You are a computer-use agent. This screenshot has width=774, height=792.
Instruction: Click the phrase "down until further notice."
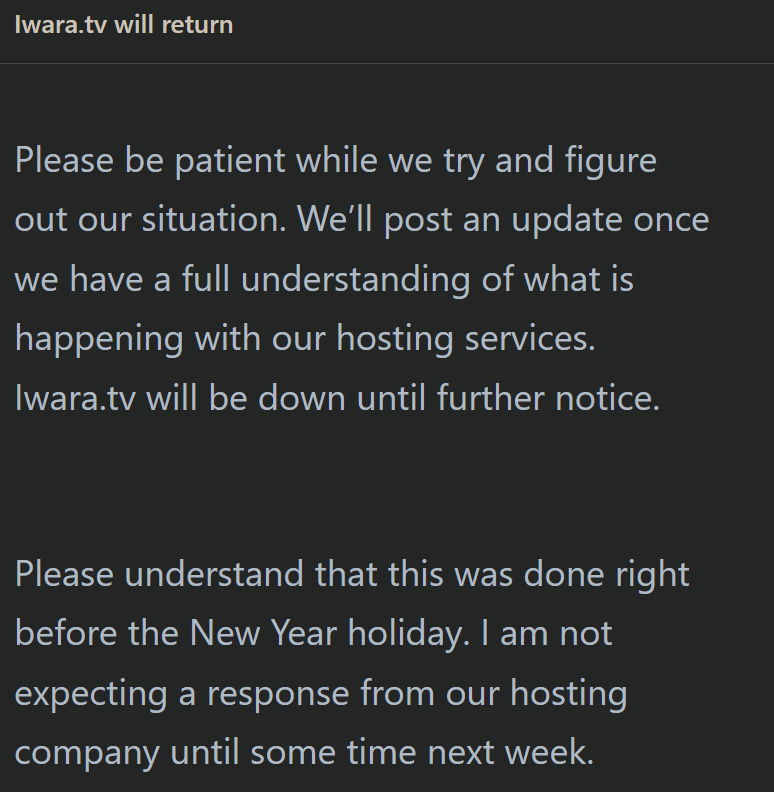tap(459, 397)
